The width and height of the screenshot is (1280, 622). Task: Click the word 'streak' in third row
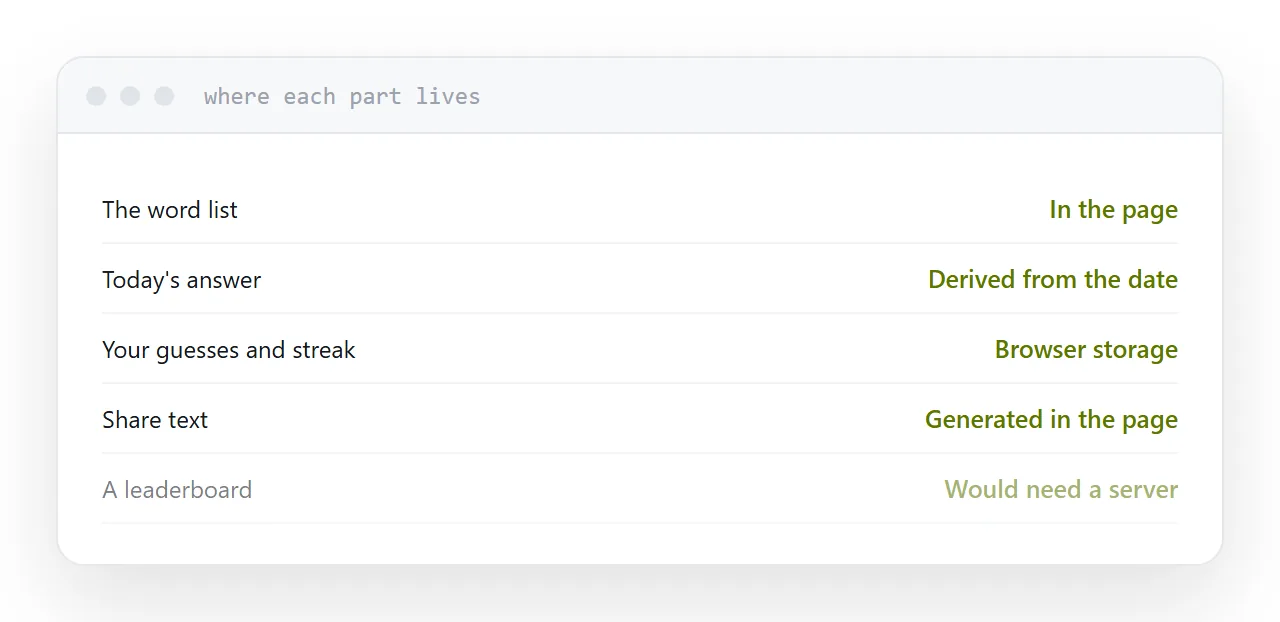(x=324, y=350)
